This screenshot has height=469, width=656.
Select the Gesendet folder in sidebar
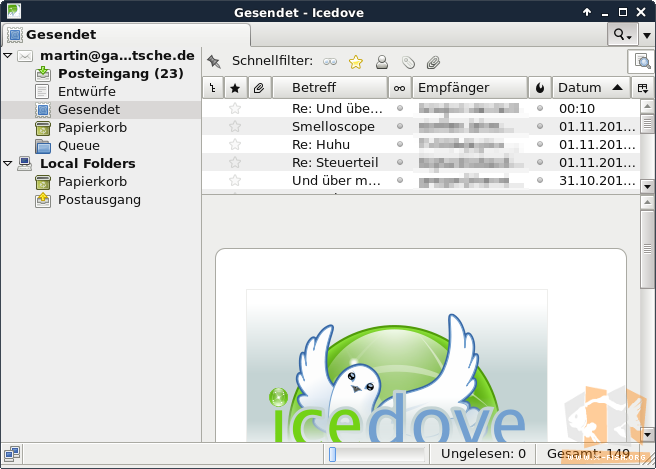(x=101, y=110)
